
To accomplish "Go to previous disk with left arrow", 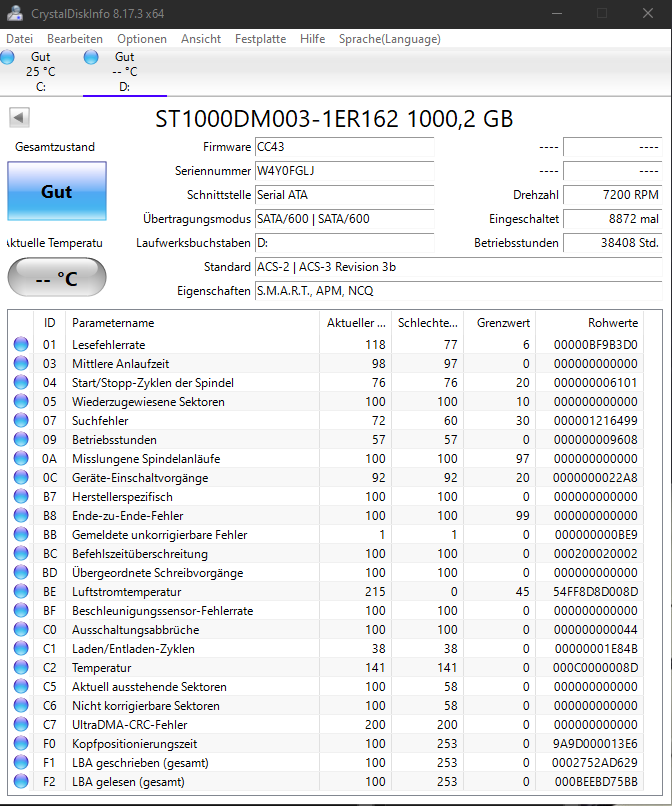I will point(20,118).
